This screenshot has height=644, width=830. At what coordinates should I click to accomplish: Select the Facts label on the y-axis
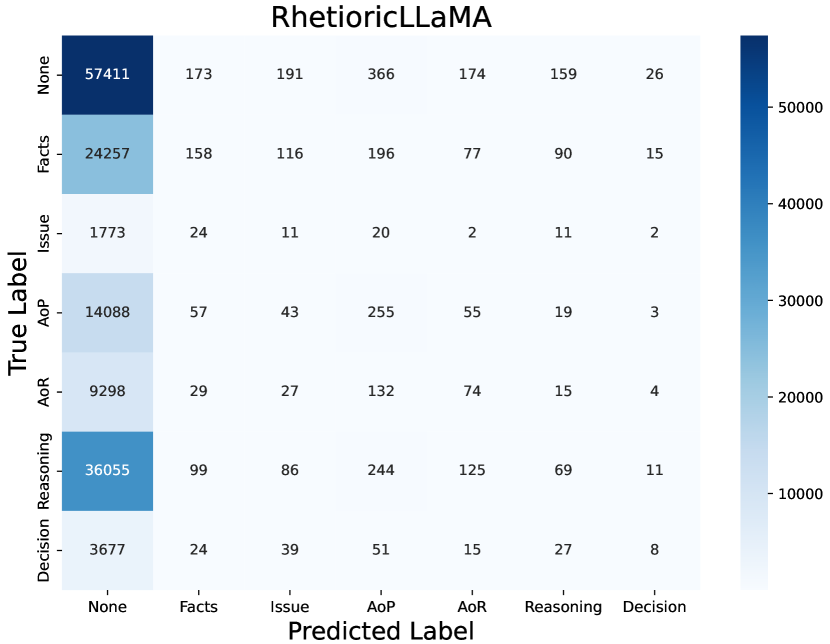tap(45, 154)
